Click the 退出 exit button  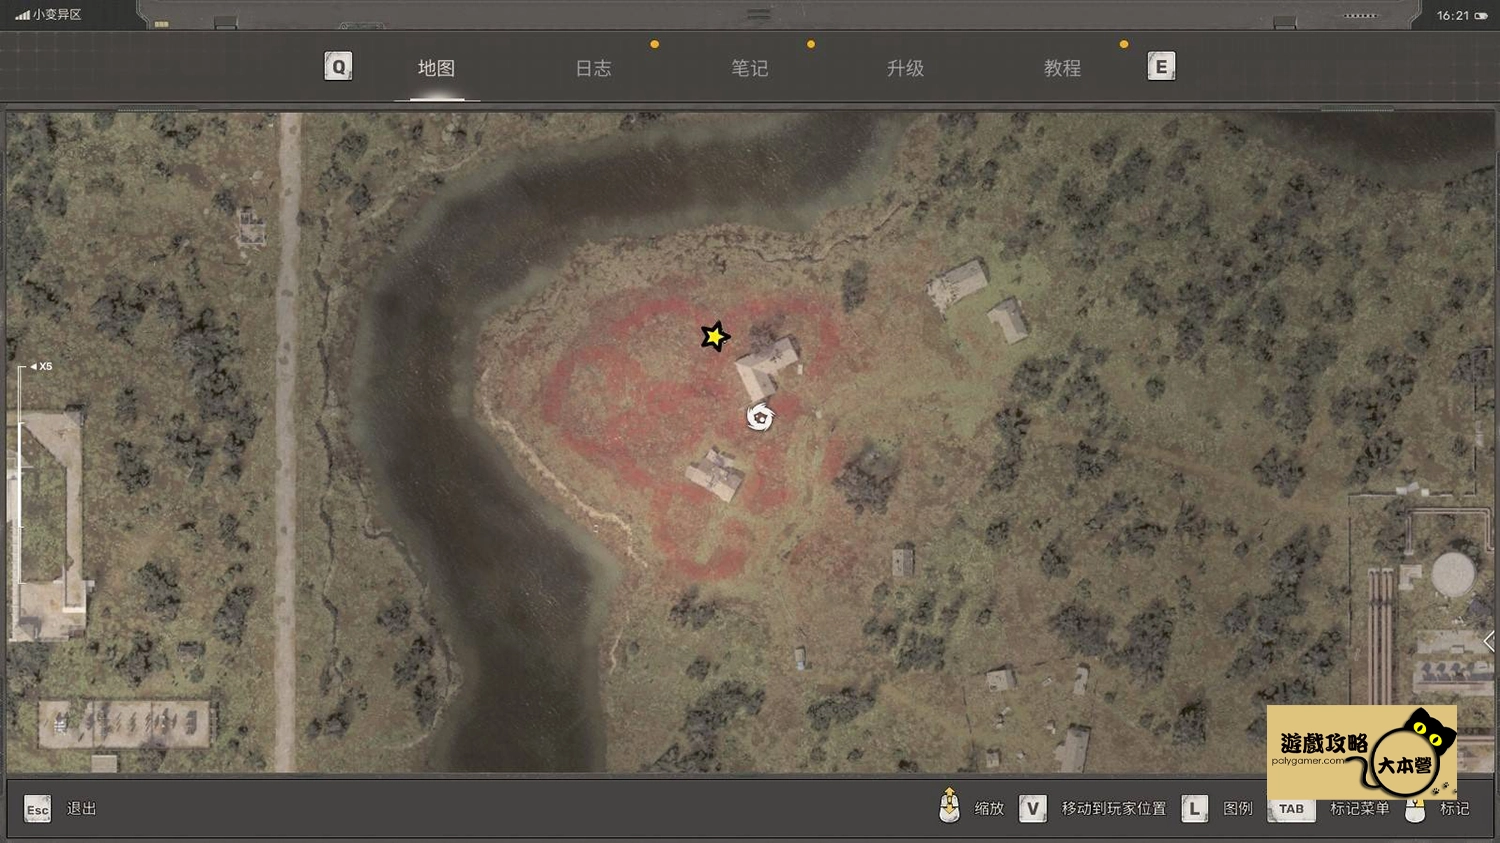pos(82,808)
